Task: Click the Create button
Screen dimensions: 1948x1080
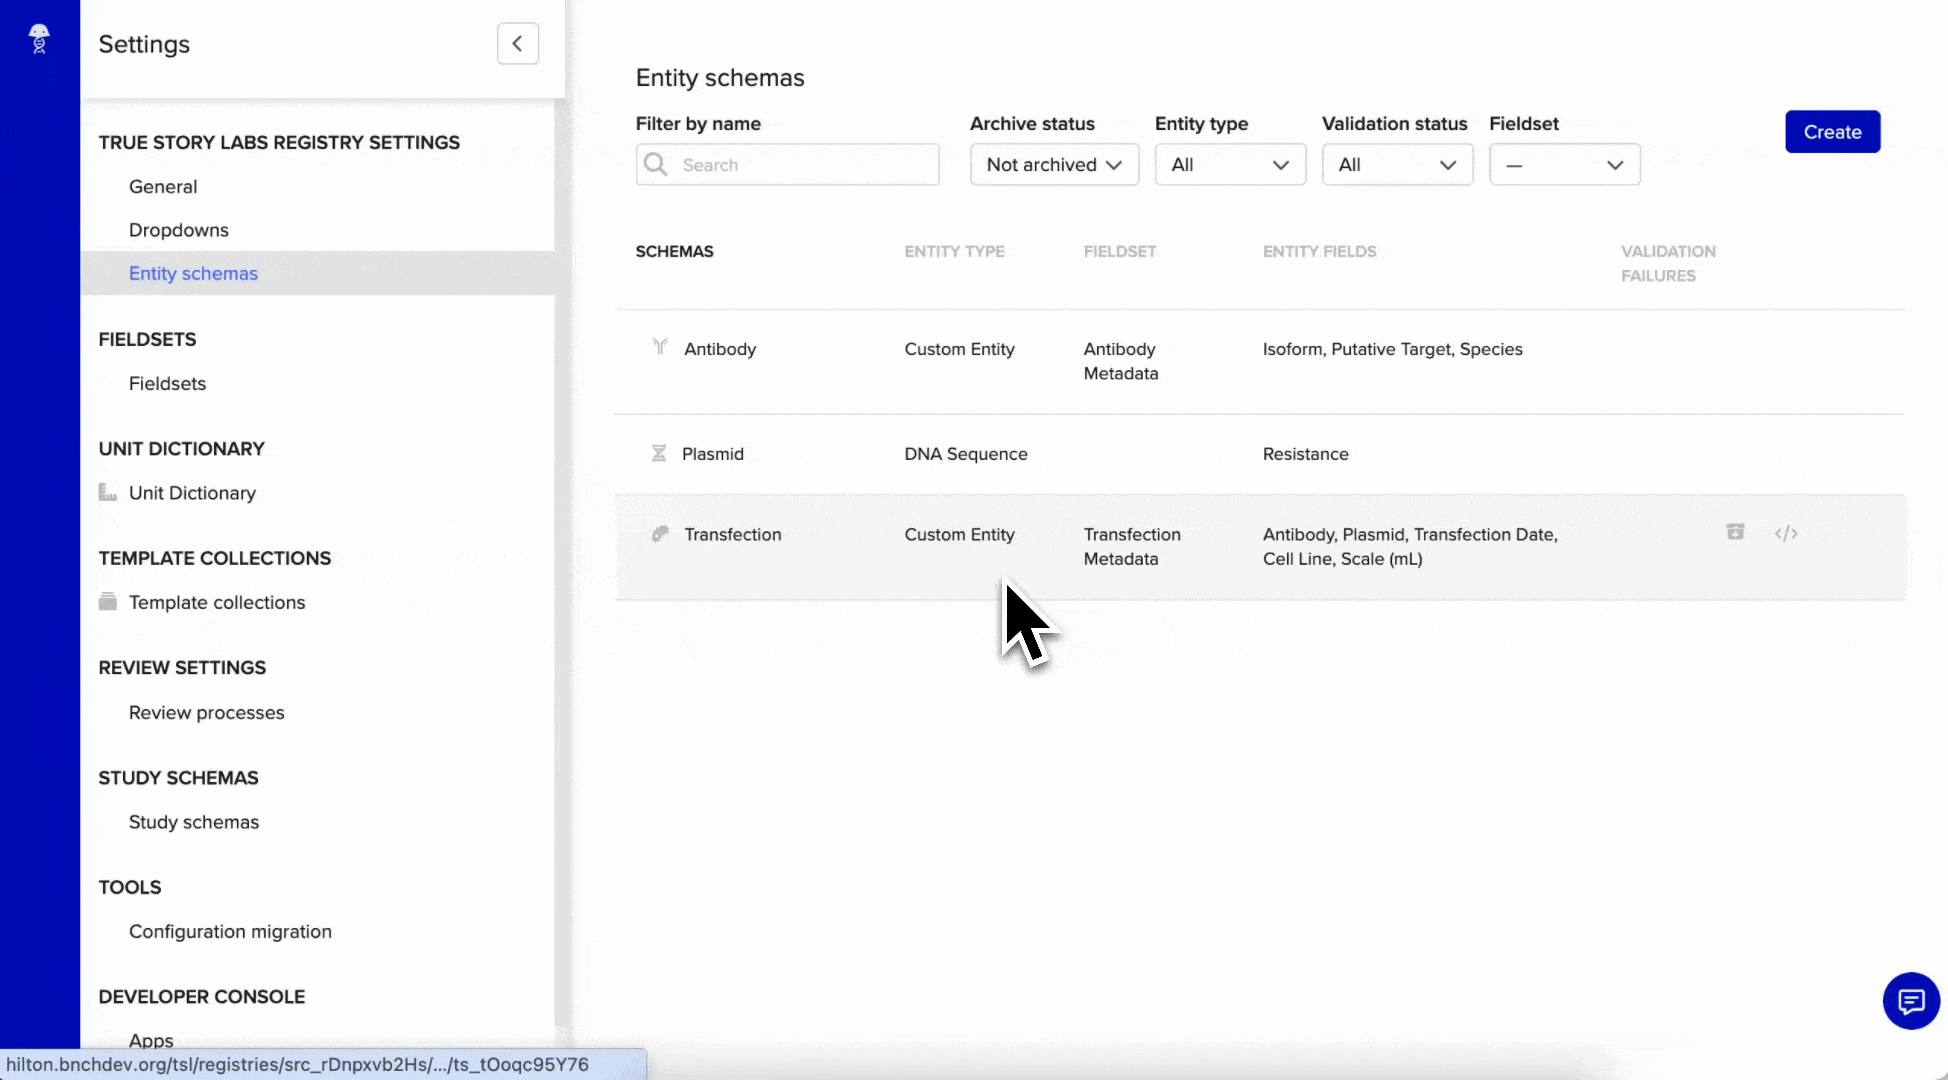Action: pos(1832,131)
